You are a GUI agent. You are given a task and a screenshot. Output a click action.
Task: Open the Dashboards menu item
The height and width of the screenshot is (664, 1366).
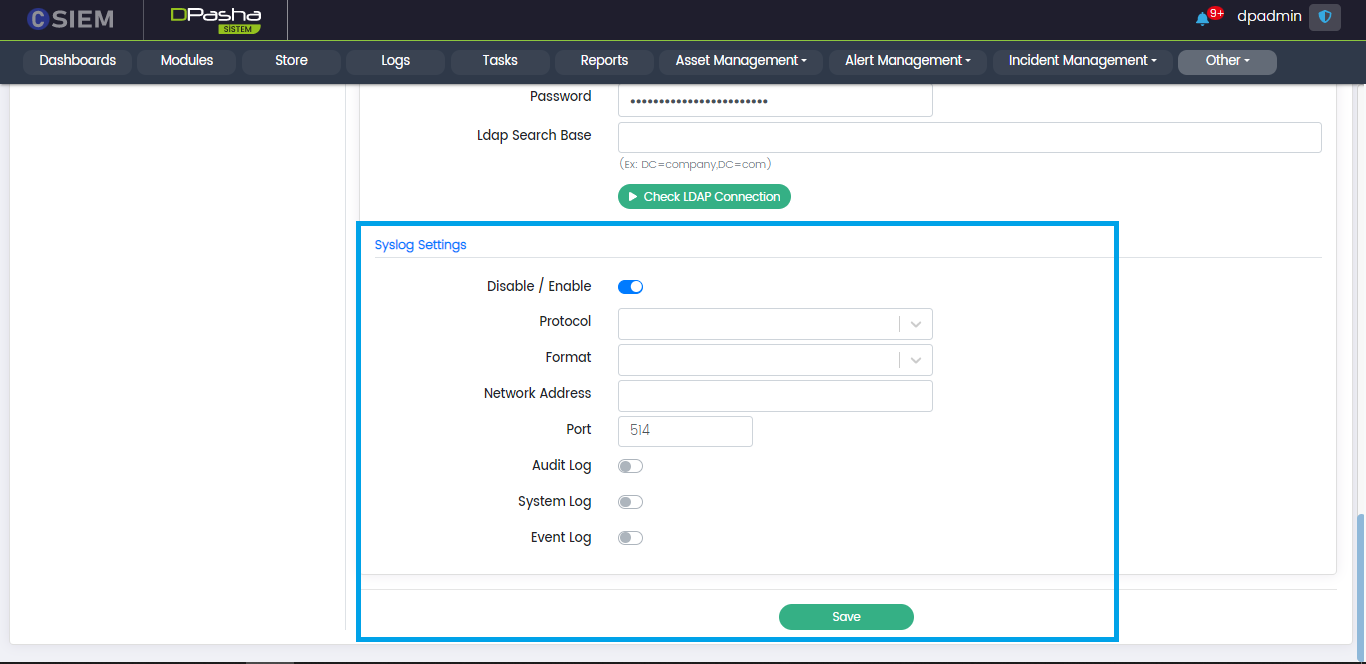click(x=78, y=61)
